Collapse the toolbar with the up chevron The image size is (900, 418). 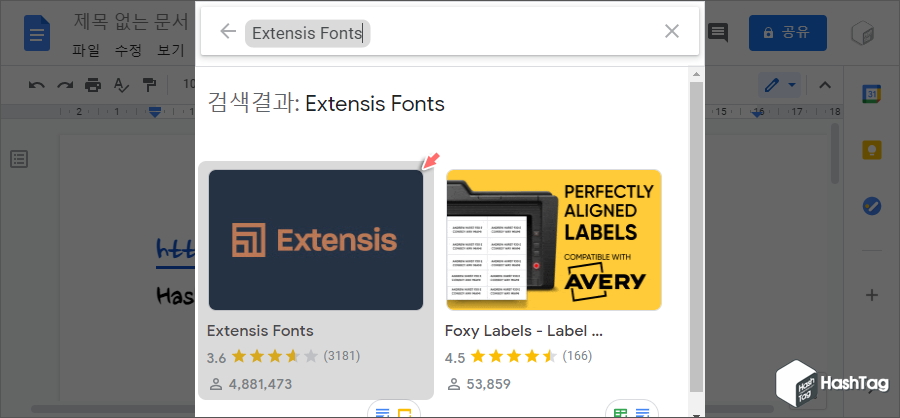(825, 86)
